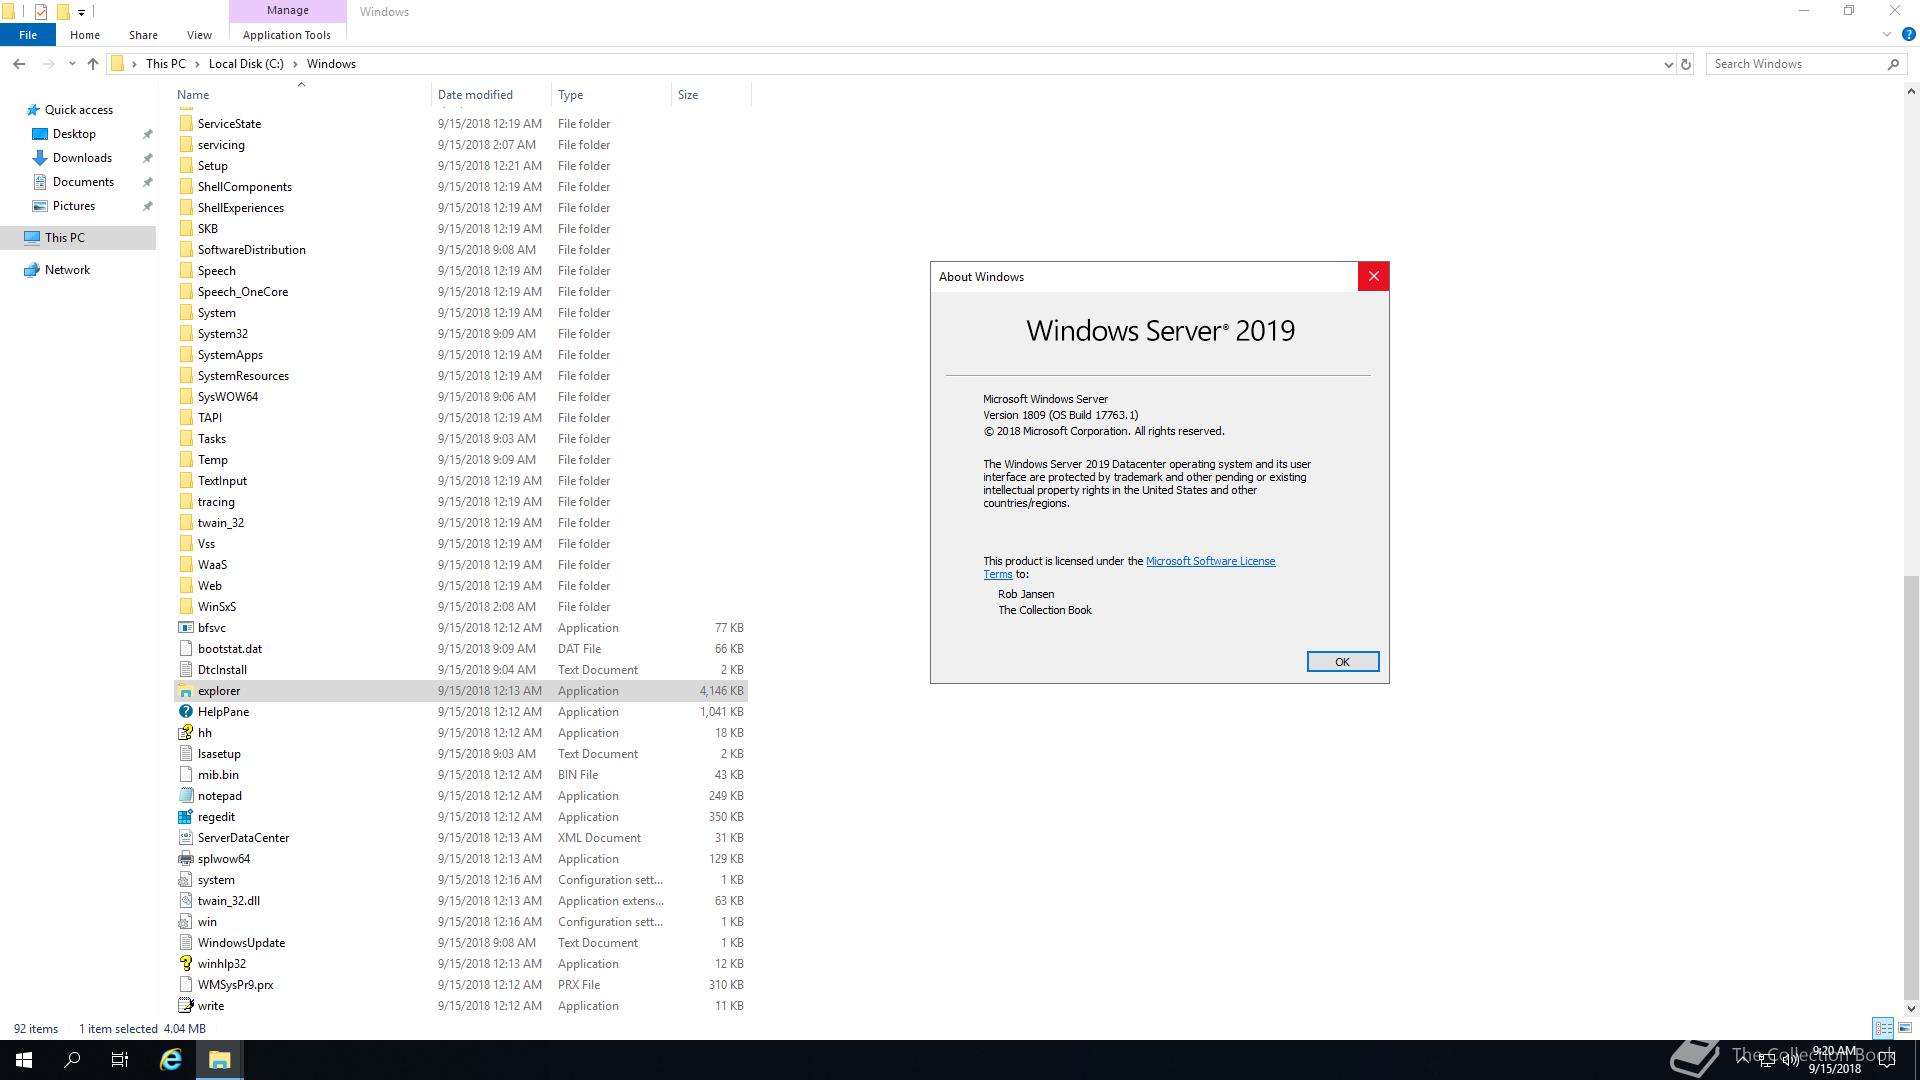Screen dimensions: 1920x1080
Task: Select the twain_32.dll file
Action: point(461,901)
